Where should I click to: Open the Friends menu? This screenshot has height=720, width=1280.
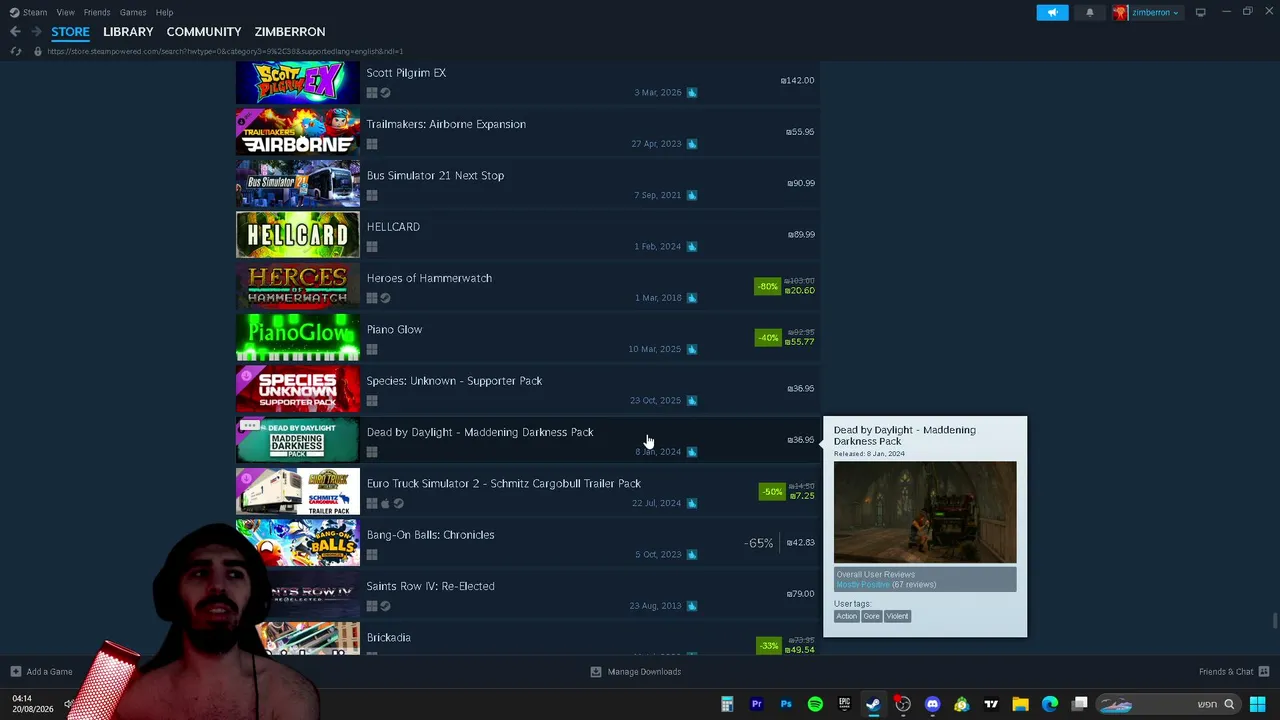[x=97, y=12]
